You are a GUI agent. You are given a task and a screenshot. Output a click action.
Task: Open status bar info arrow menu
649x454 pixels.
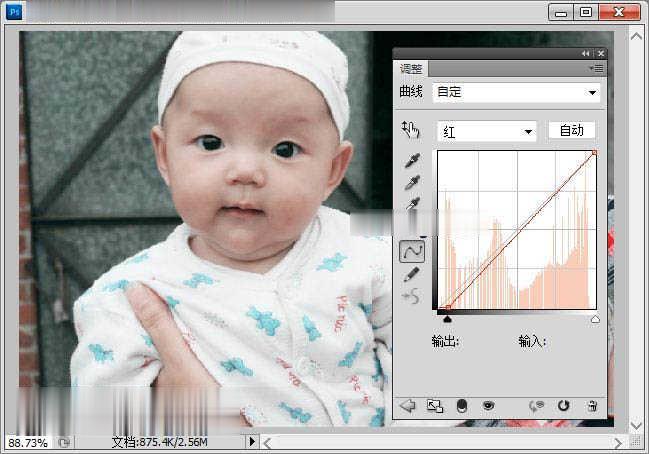coord(252,442)
